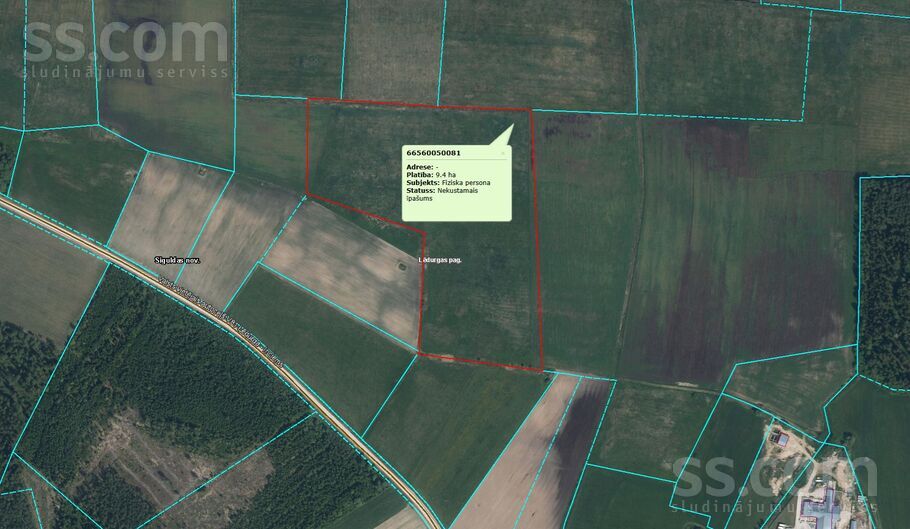Select the Adrese line in popup

422,165
